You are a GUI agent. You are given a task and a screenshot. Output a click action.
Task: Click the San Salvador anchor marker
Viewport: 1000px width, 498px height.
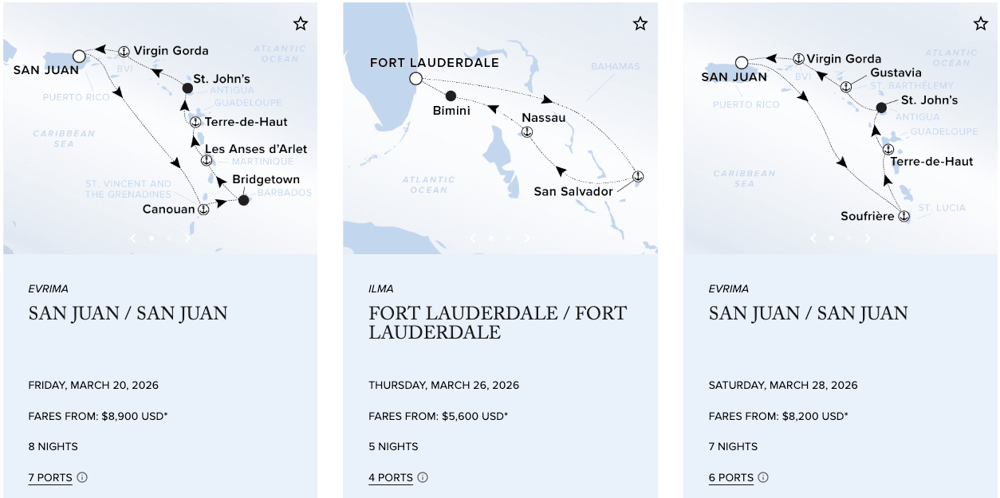(637, 177)
